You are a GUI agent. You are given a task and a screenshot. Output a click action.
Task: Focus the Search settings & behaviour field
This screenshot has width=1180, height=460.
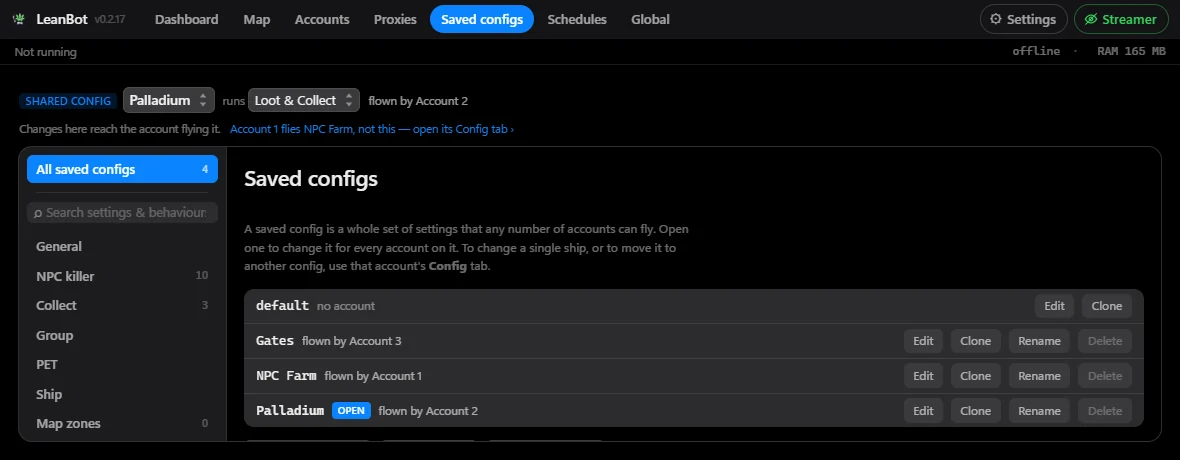pyautogui.click(x=123, y=212)
